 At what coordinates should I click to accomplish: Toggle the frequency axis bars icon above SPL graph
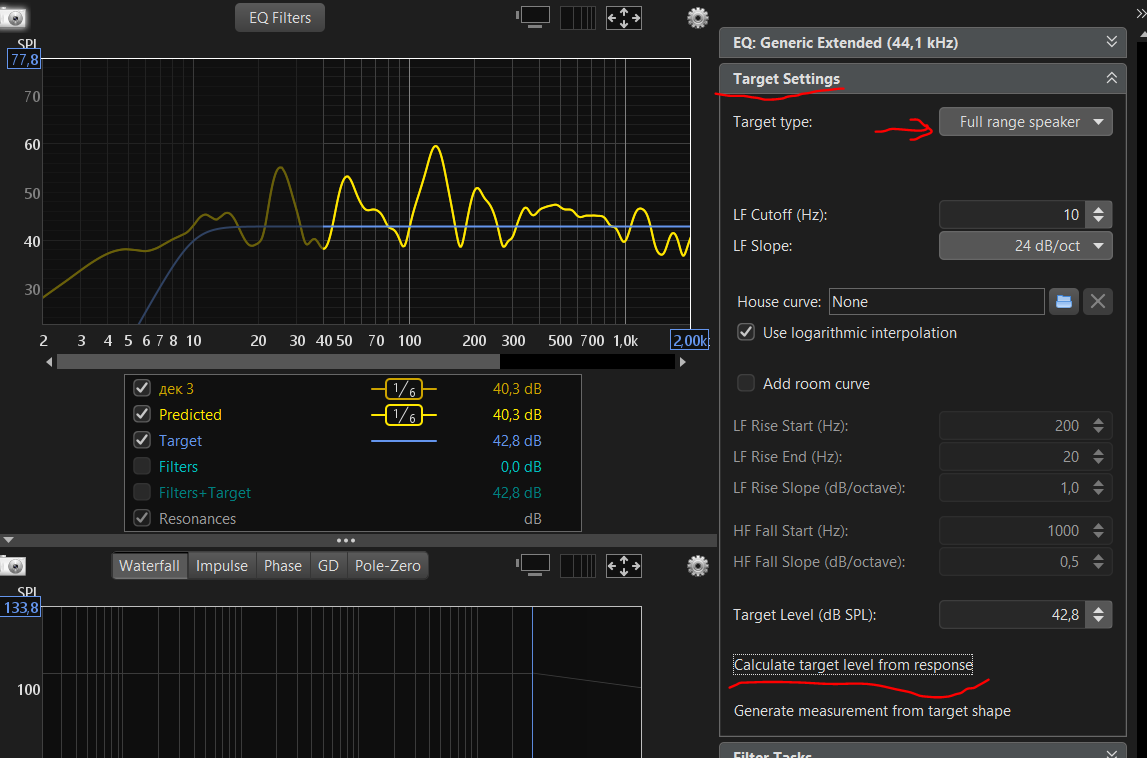578,18
